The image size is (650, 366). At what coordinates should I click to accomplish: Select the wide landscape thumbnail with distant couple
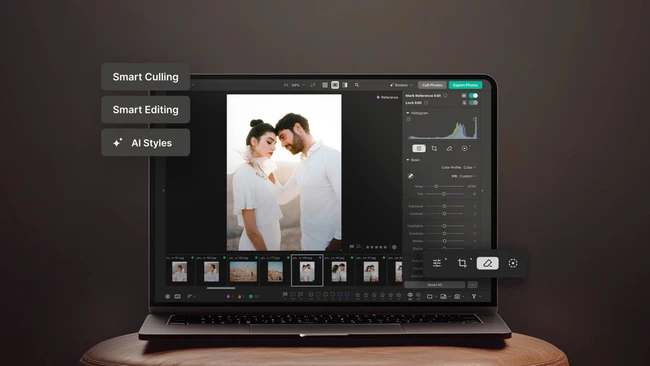243,271
